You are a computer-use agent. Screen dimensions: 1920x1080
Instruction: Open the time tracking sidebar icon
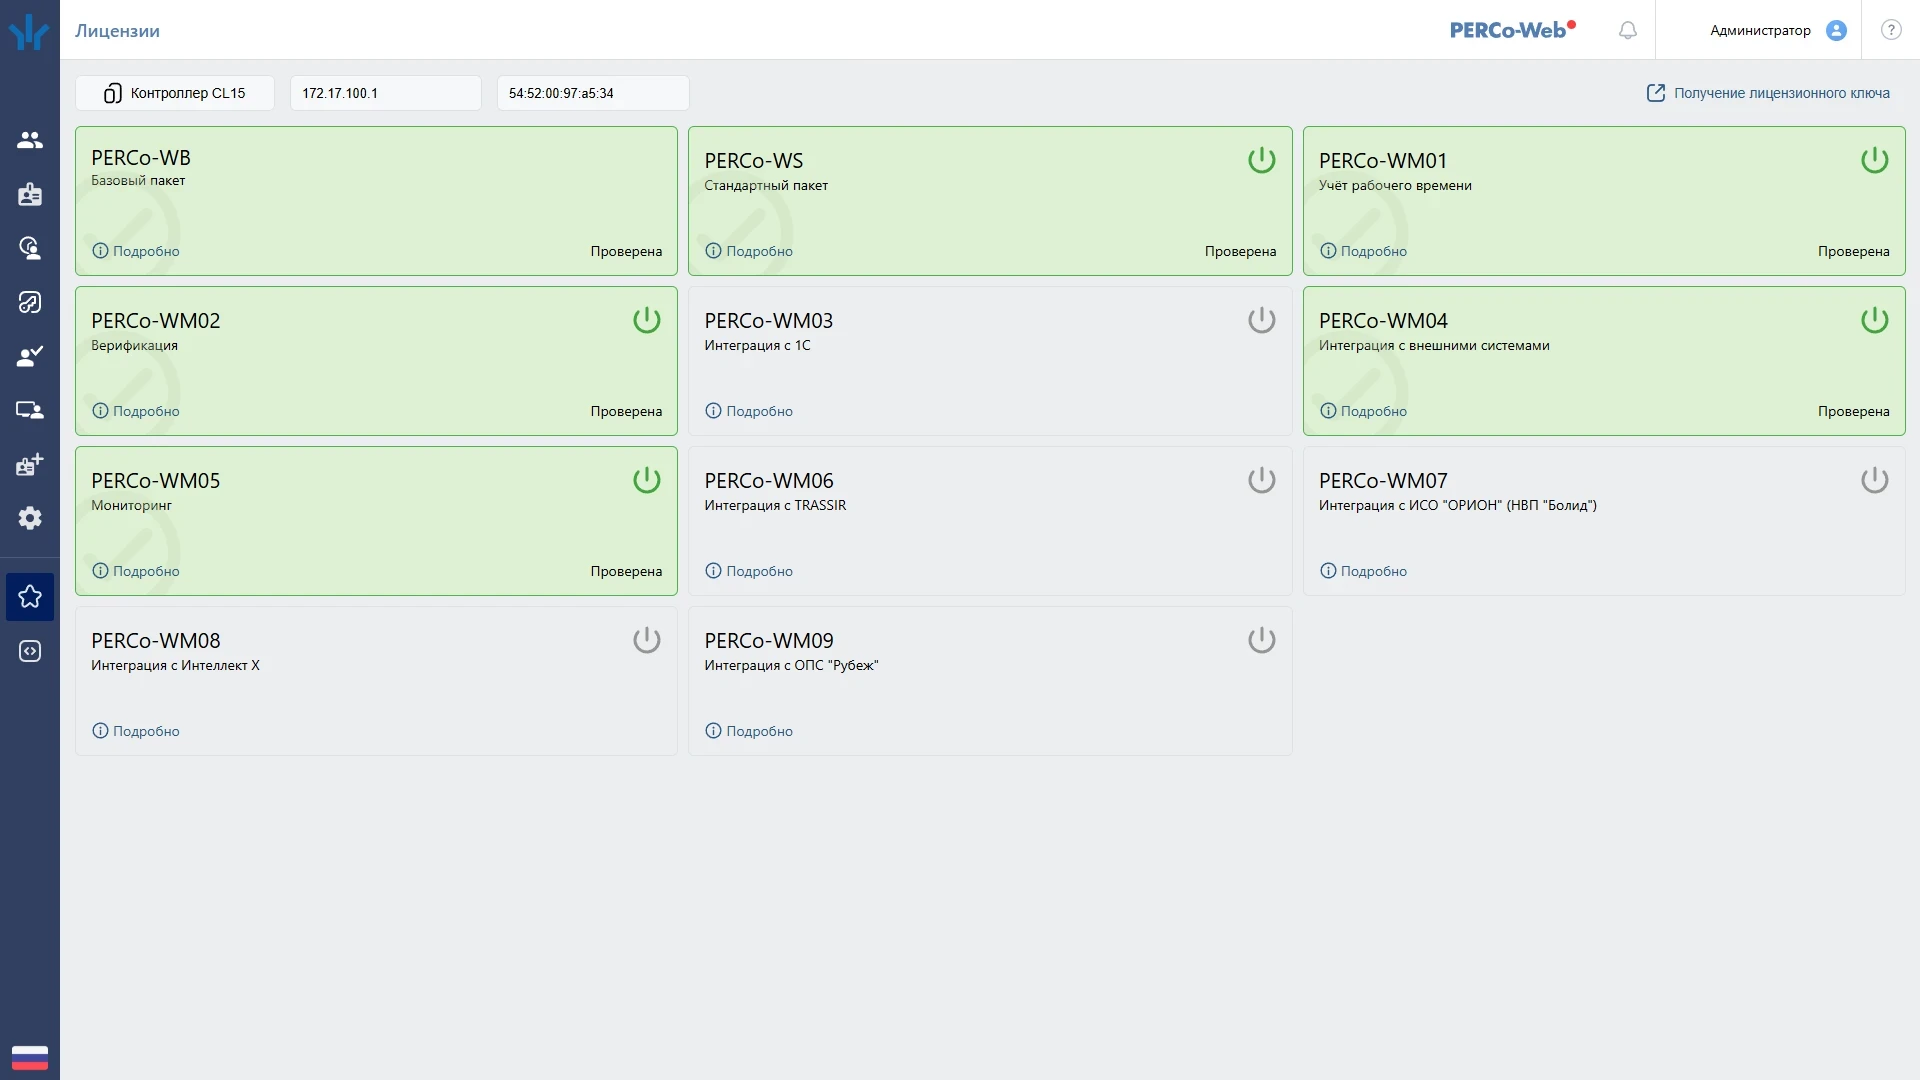click(30, 302)
